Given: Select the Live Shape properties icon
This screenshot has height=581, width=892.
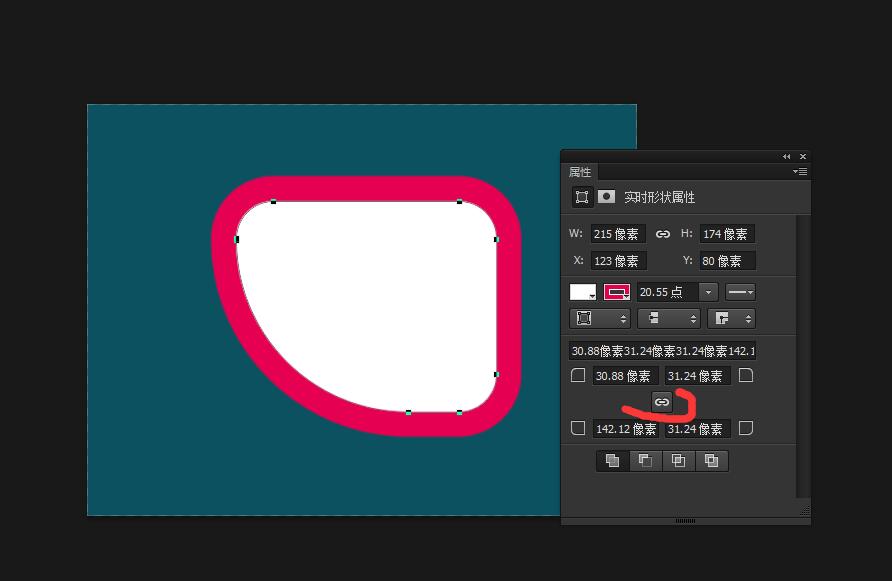Looking at the screenshot, I should point(581,197).
